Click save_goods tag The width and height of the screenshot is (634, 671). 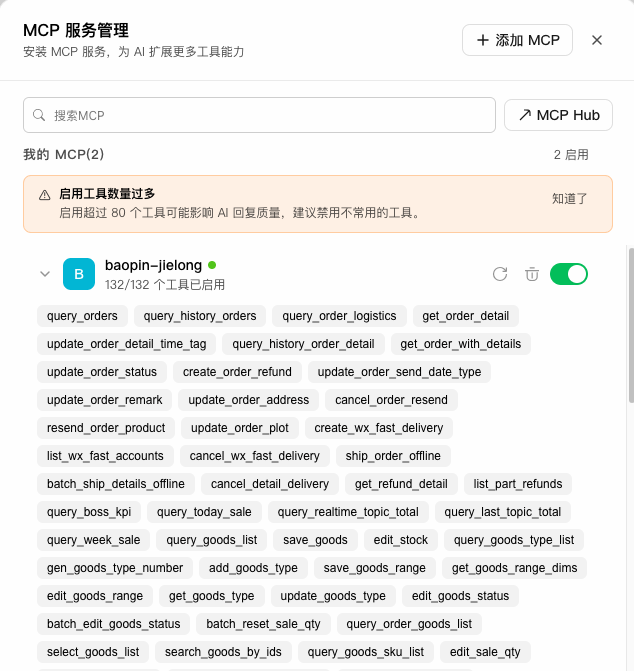coord(315,540)
